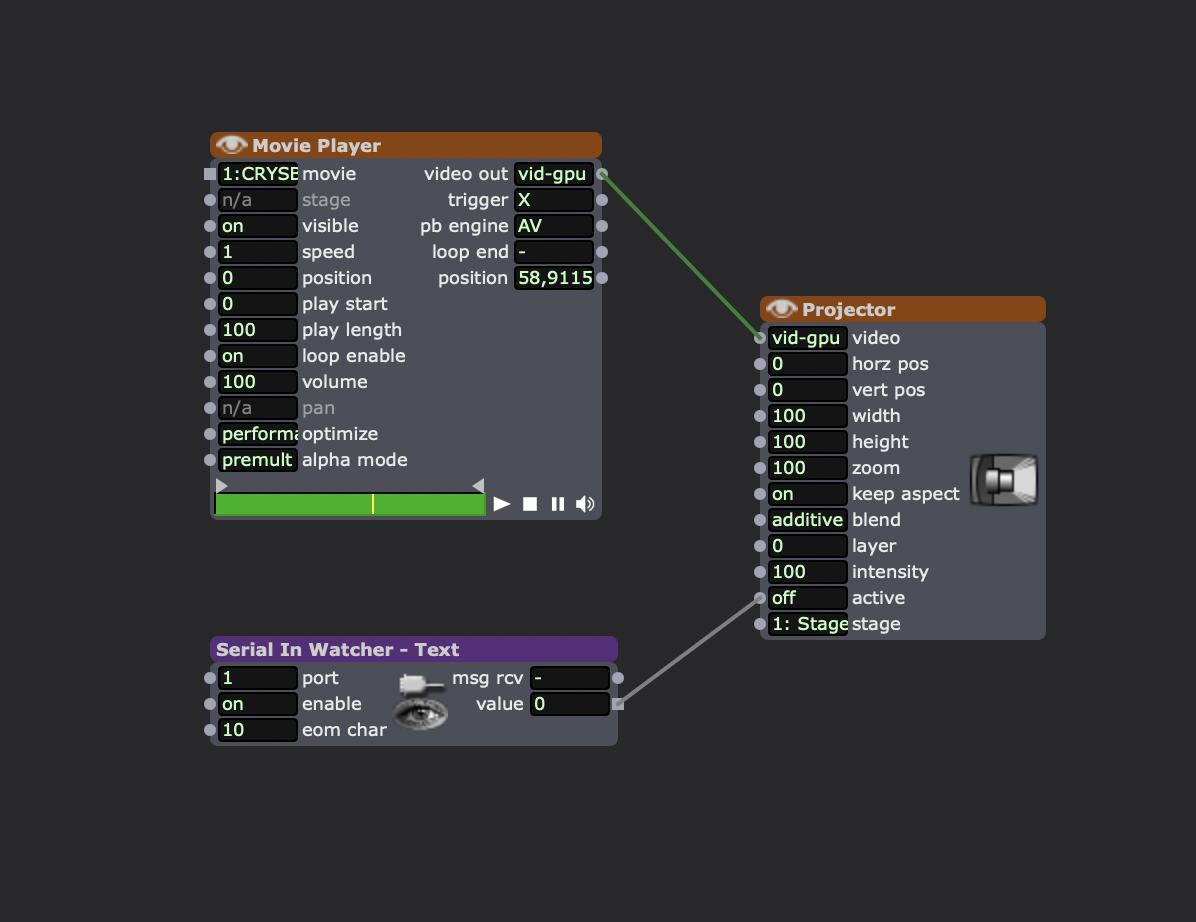Click the pause icon in Movie Player controls
1196x922 pixels.
click(x=558, y=504)
